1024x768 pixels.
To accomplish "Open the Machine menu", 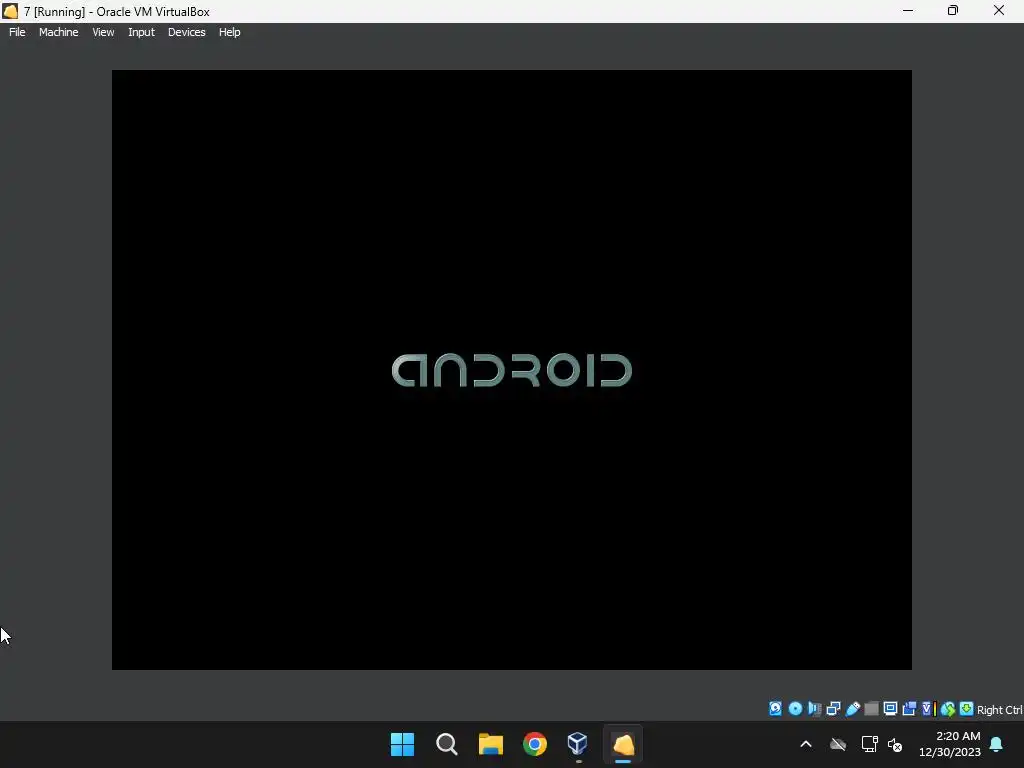I will [x=58, y=32].
